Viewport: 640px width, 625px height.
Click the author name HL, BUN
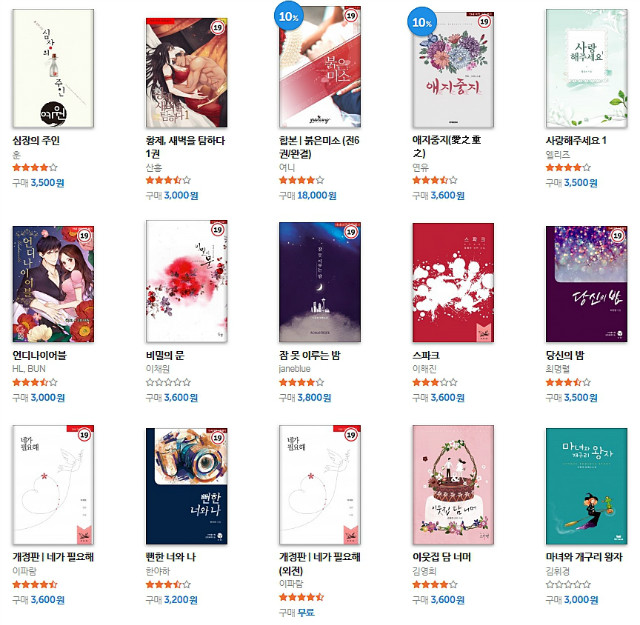[x=29, y=369]
